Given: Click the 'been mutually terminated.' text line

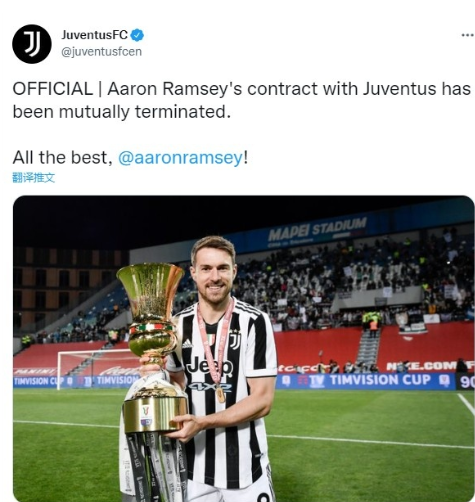Looking at the screenshot, I should tap(122, 112).
